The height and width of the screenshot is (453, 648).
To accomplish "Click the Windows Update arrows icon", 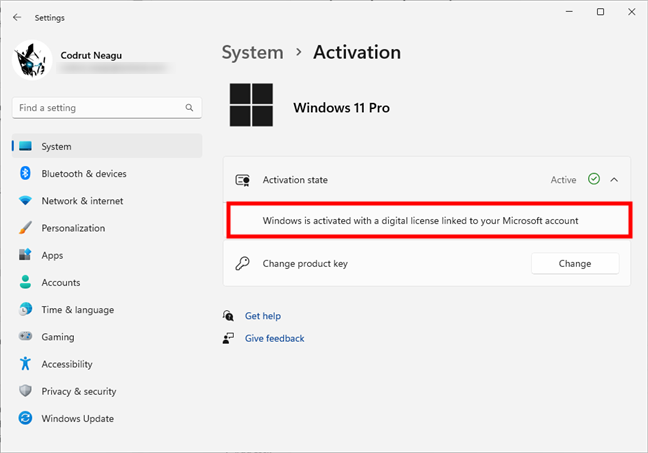I will click(25, 418).
